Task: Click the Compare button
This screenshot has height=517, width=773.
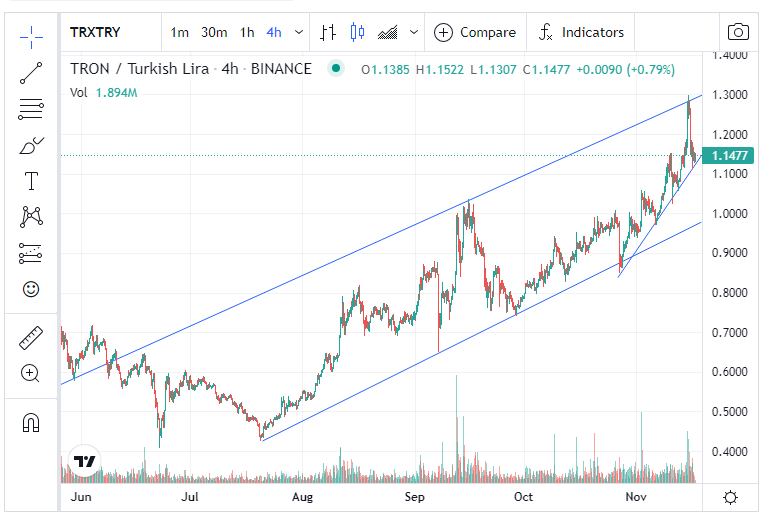Action: [475, 33]
